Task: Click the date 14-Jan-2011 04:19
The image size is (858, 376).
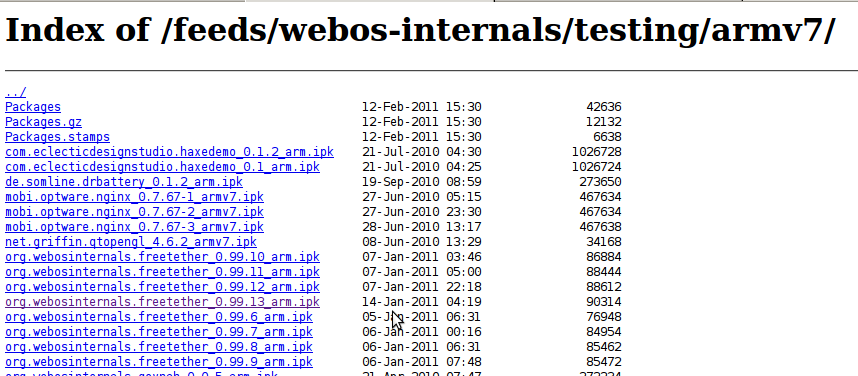Action: click(x=421, y=302)
